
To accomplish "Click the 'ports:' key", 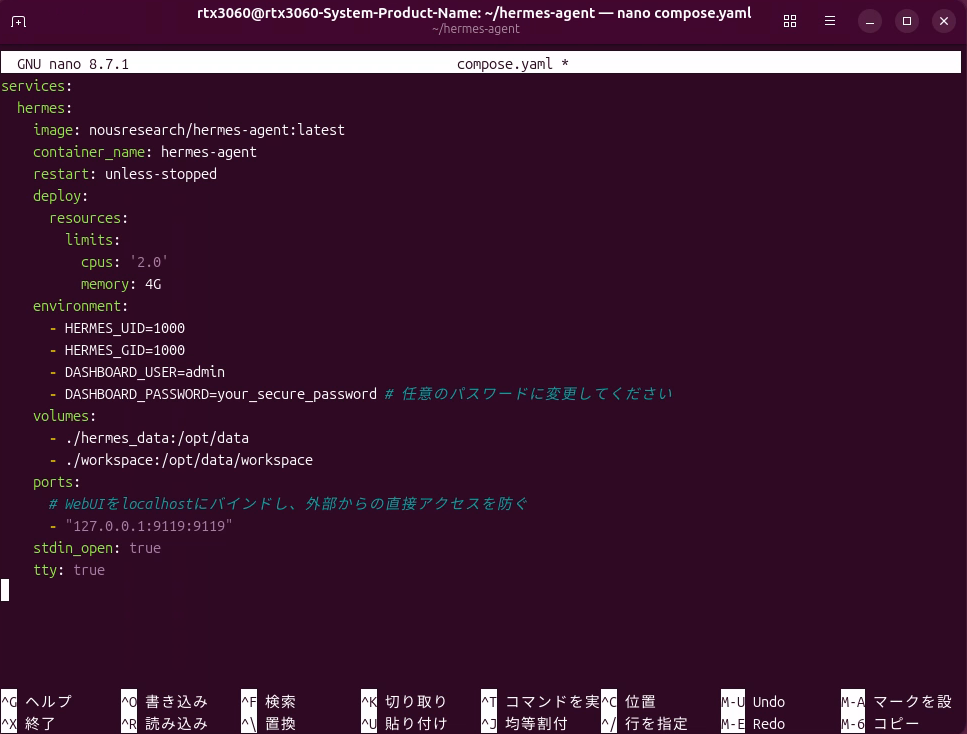I will point(57,482).
